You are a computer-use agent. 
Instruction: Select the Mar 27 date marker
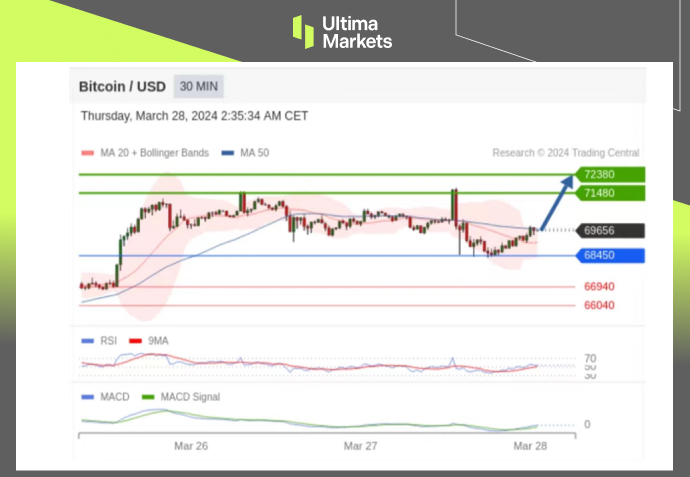[360, 445]
